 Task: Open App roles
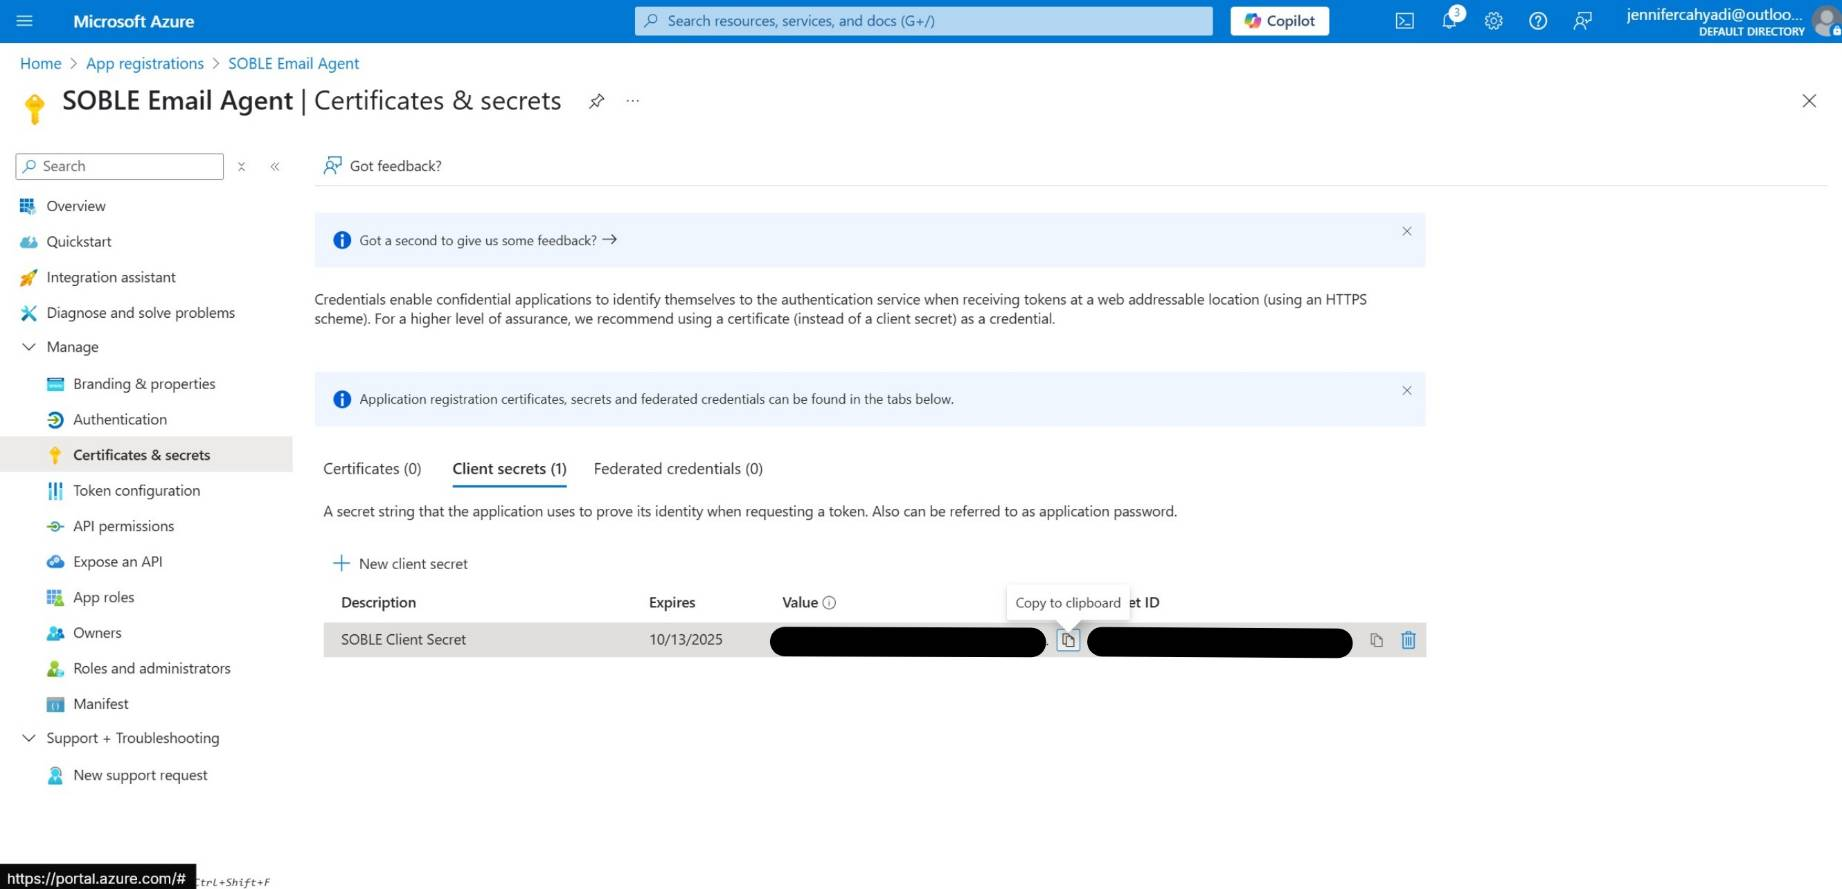point(103,598)
